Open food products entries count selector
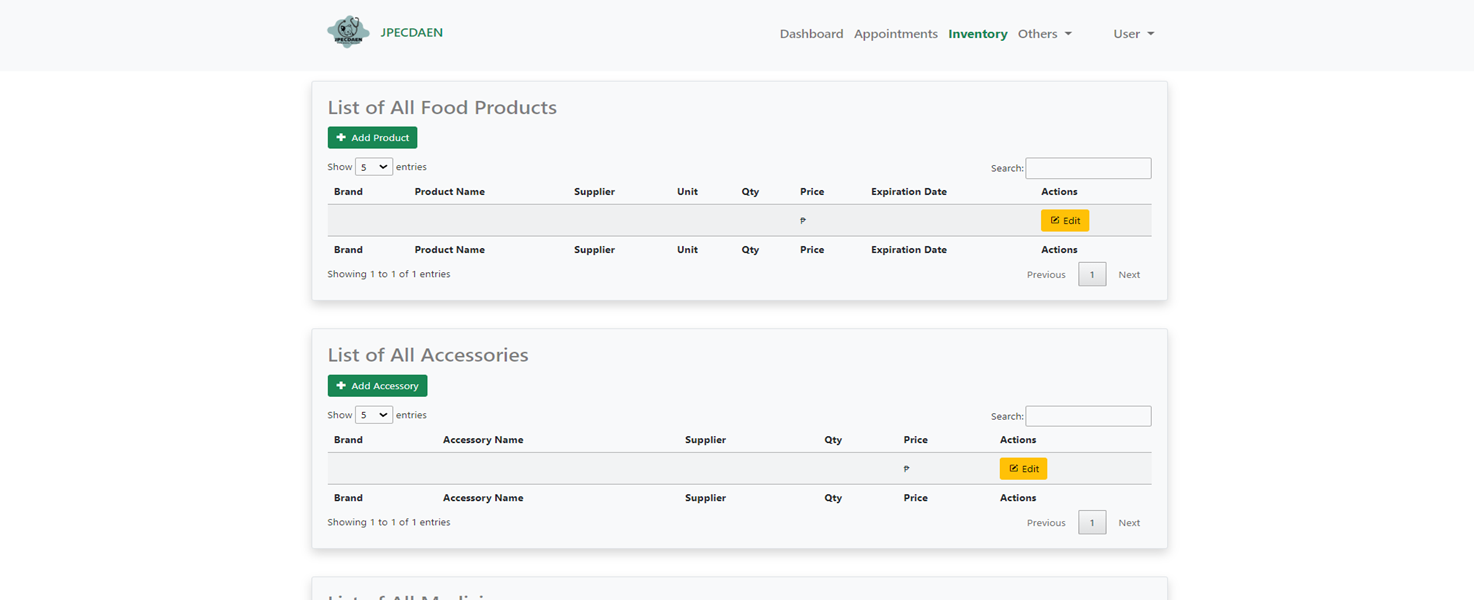The height and width of the screenshot is (600, 1474). (374, 167)
